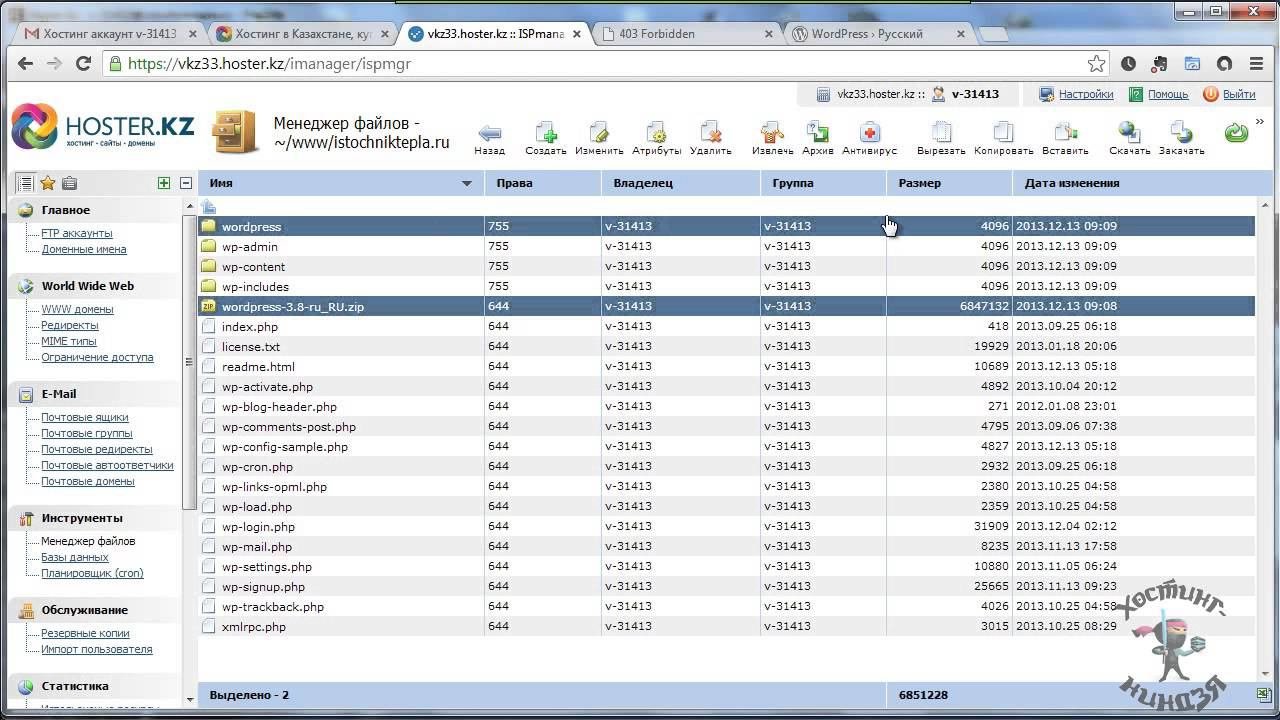This screenshot has width=1280, height=720.
Task: Select the wp-config-sample.php file row
Action: (x=285, y=447)
